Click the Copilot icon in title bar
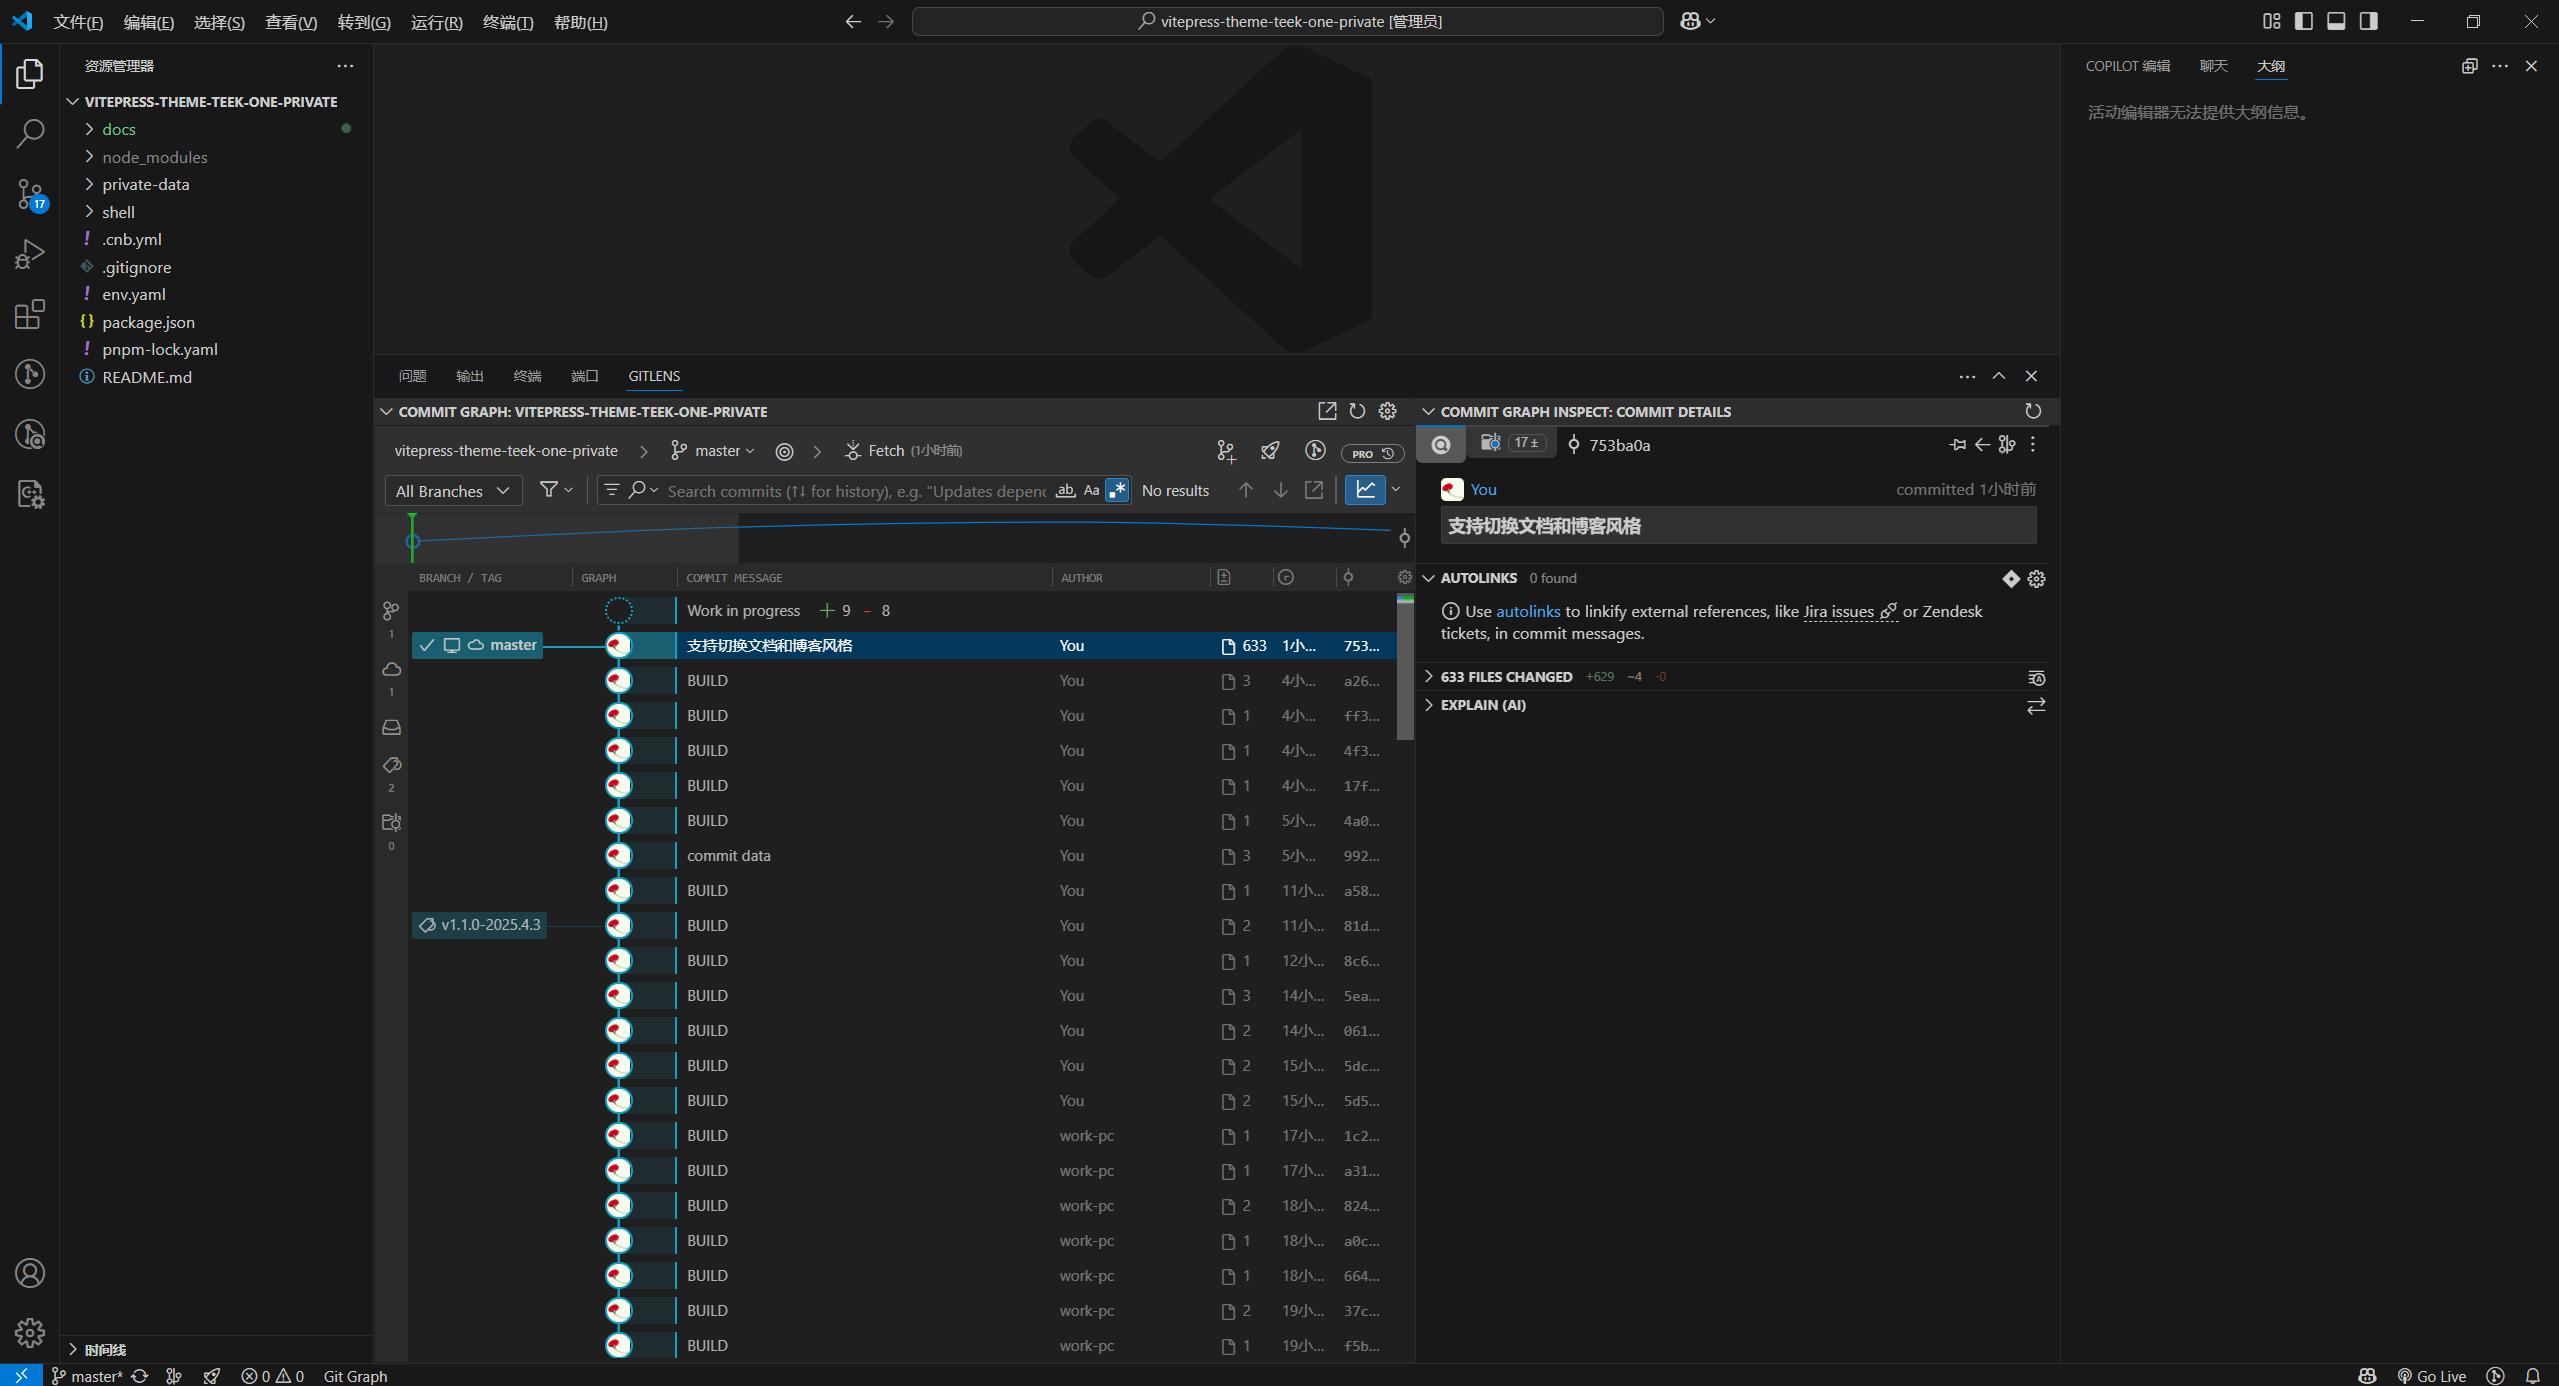Image resolution: width=2559 pixels, height=1386 pixels. click(1690, 21)
